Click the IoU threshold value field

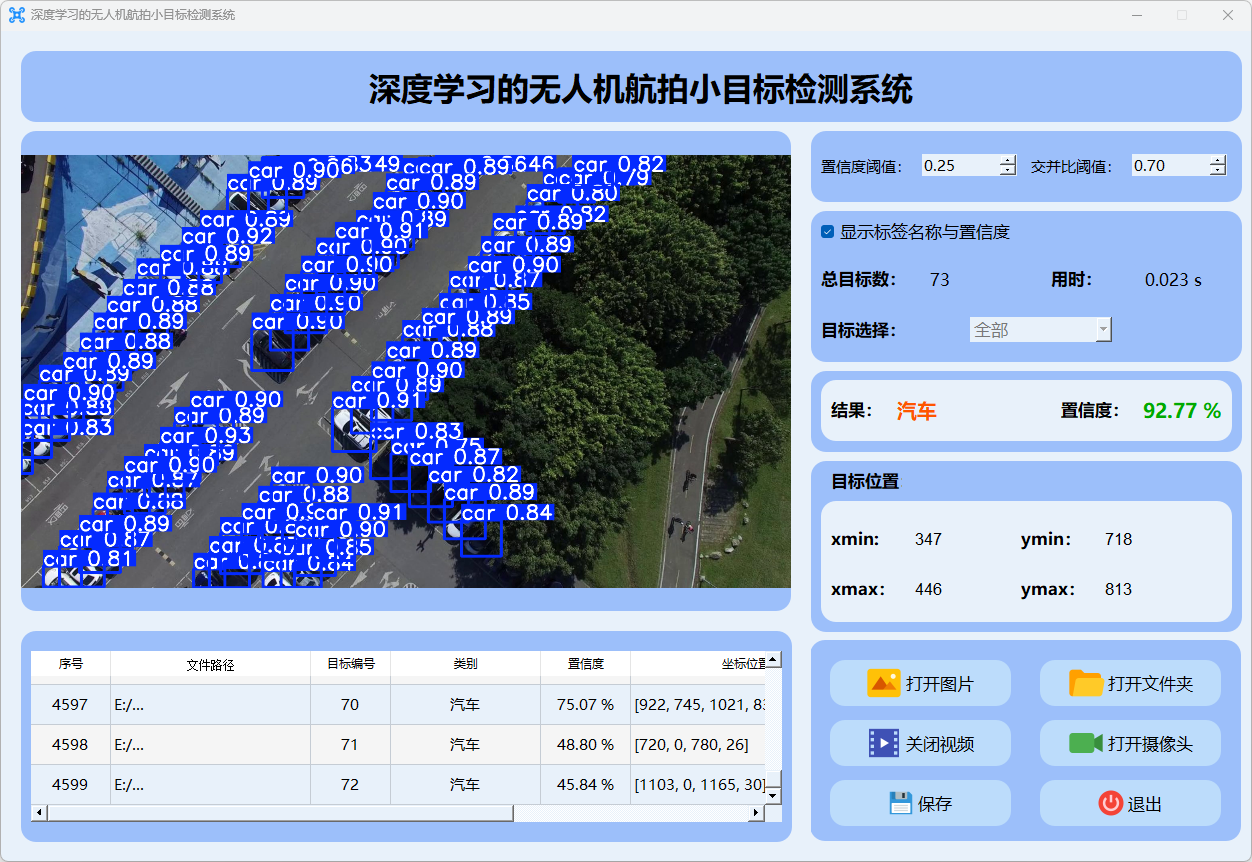click(x=1168, y=166)
